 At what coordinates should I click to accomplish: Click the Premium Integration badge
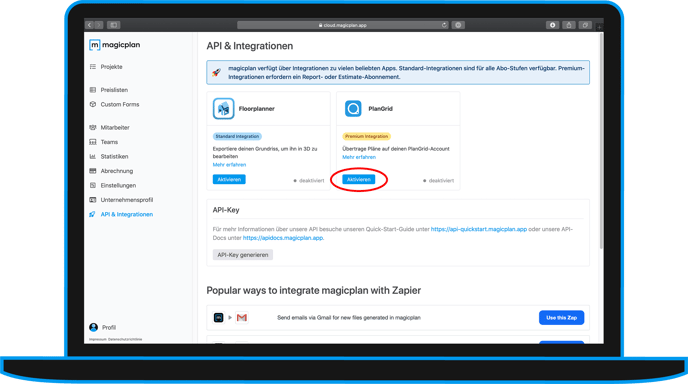pyautogui.click(x=366, y=136)
